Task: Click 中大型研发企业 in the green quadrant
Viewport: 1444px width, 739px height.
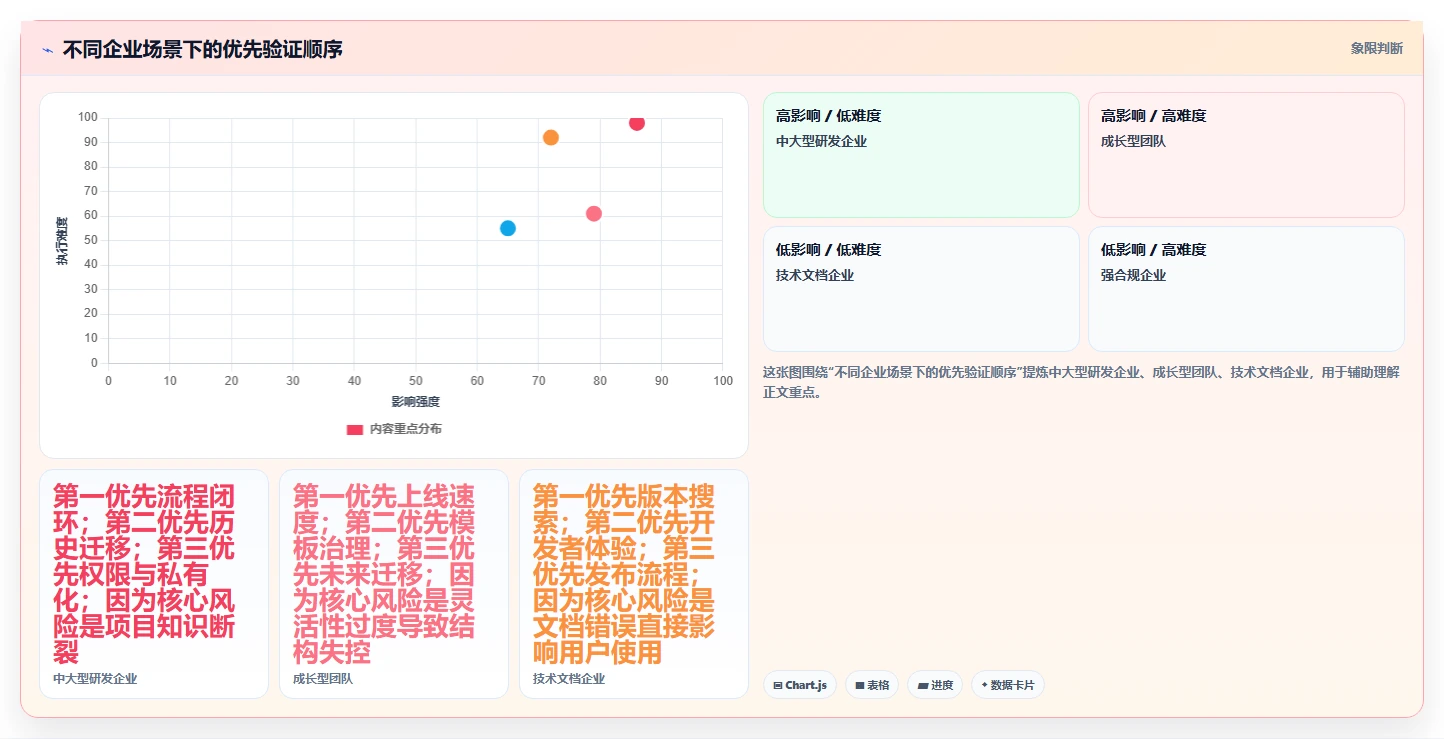Action: tap(821, 141)
